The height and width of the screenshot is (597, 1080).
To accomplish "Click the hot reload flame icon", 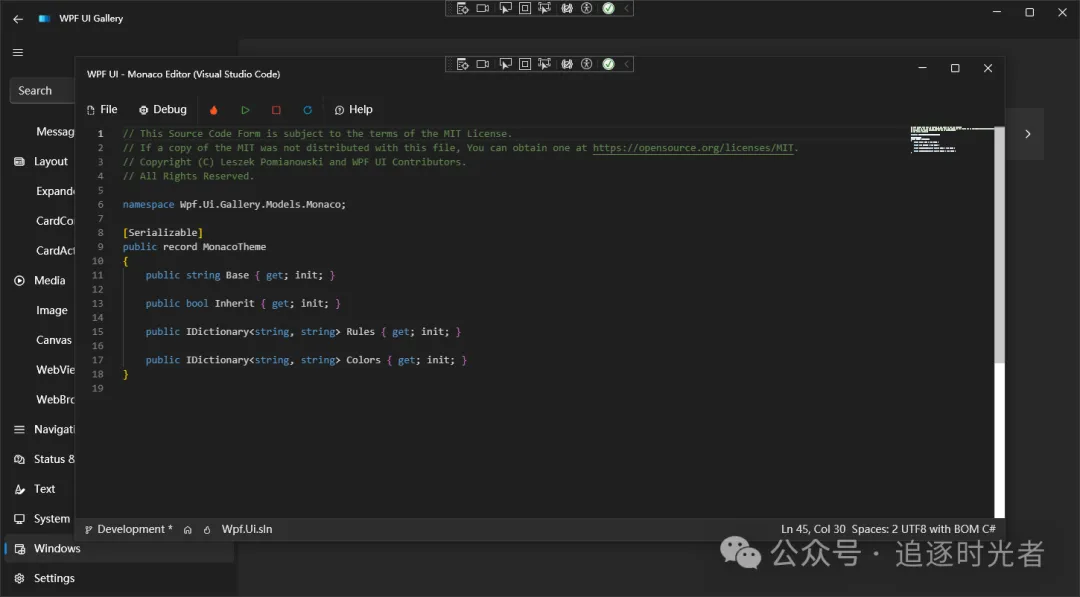I will tap(214, 110).
